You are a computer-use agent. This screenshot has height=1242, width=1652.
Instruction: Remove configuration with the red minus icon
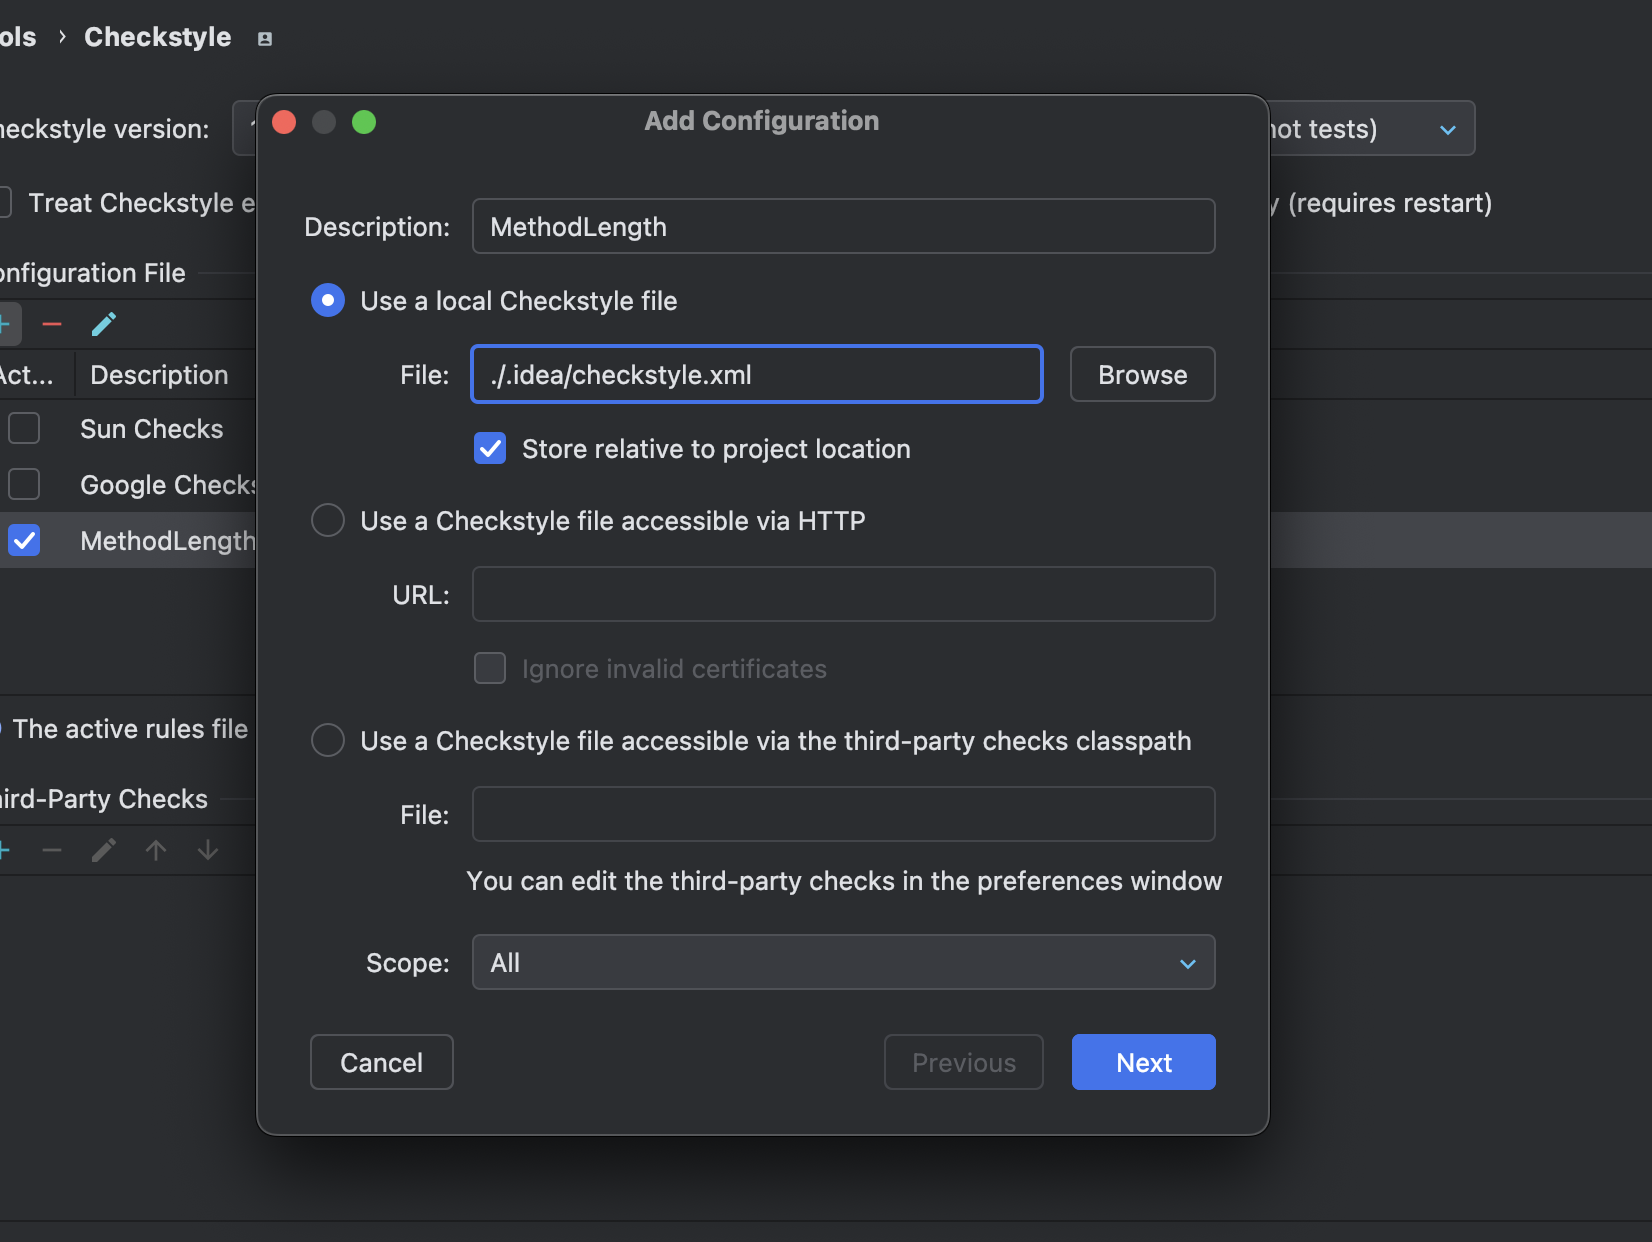coord(52,324)
